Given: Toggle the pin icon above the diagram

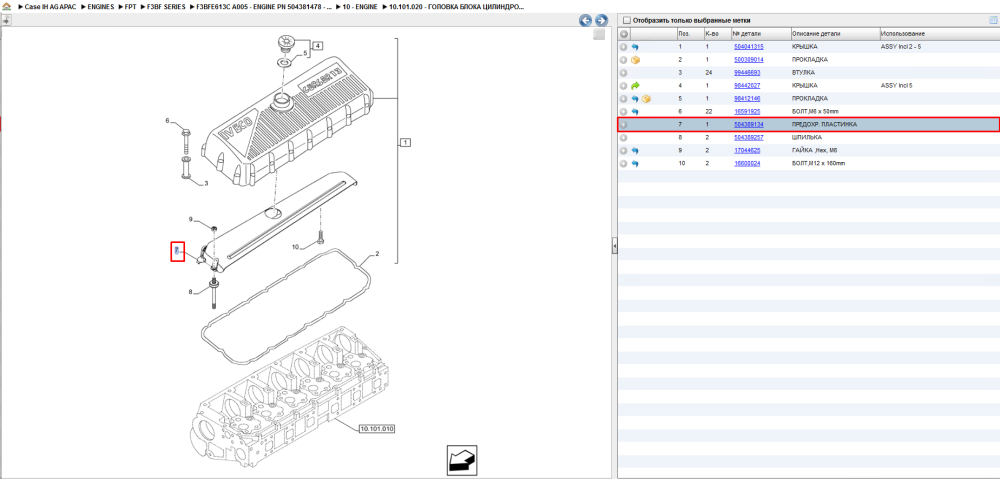Looking at the screenshot, I should pos(6,20).
